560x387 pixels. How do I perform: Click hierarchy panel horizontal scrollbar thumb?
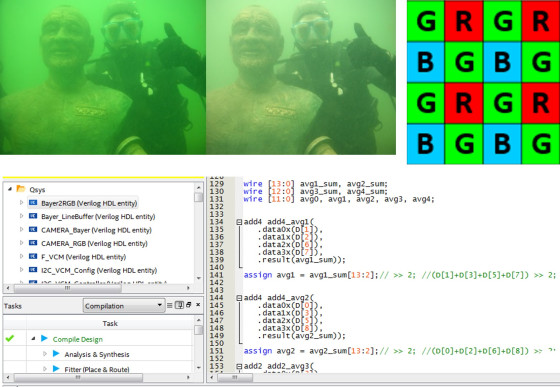coord(68,288)
